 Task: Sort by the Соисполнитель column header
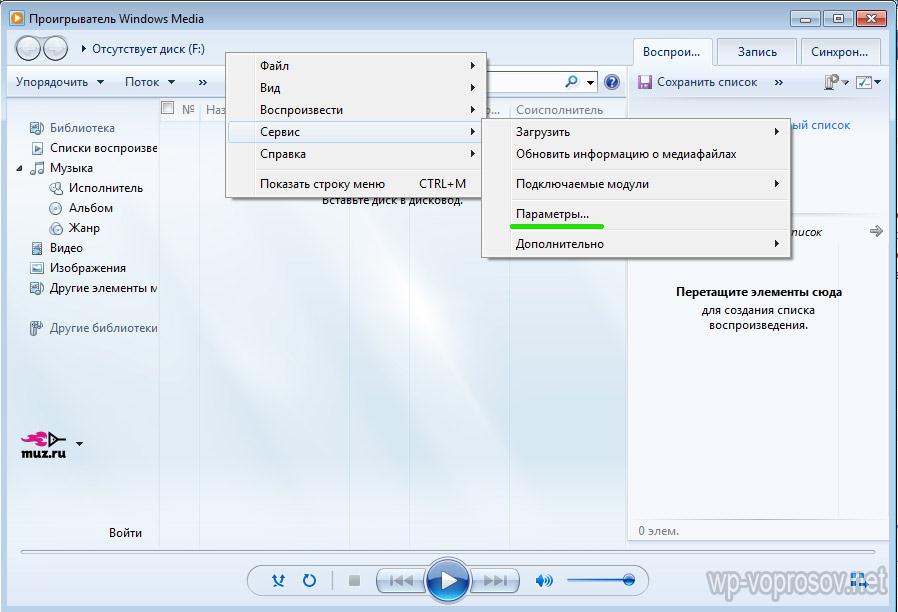pyautogui.click(x=560, y=109)
